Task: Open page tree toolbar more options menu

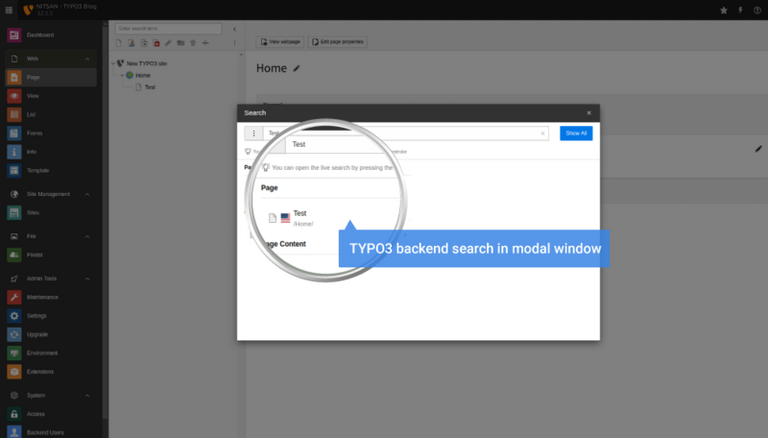Action: coord(235,43)
